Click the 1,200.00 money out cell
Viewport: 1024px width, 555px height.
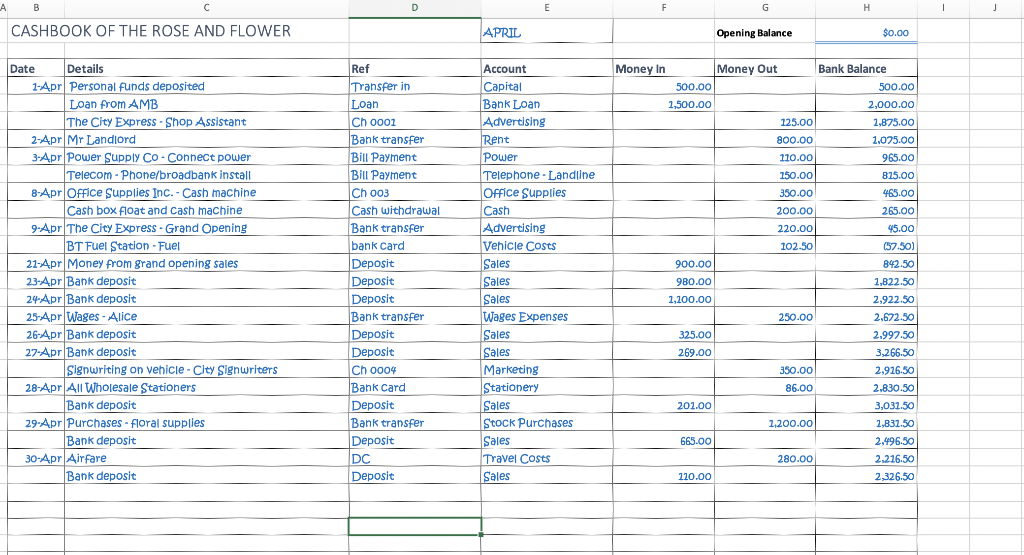coord(765,422)
